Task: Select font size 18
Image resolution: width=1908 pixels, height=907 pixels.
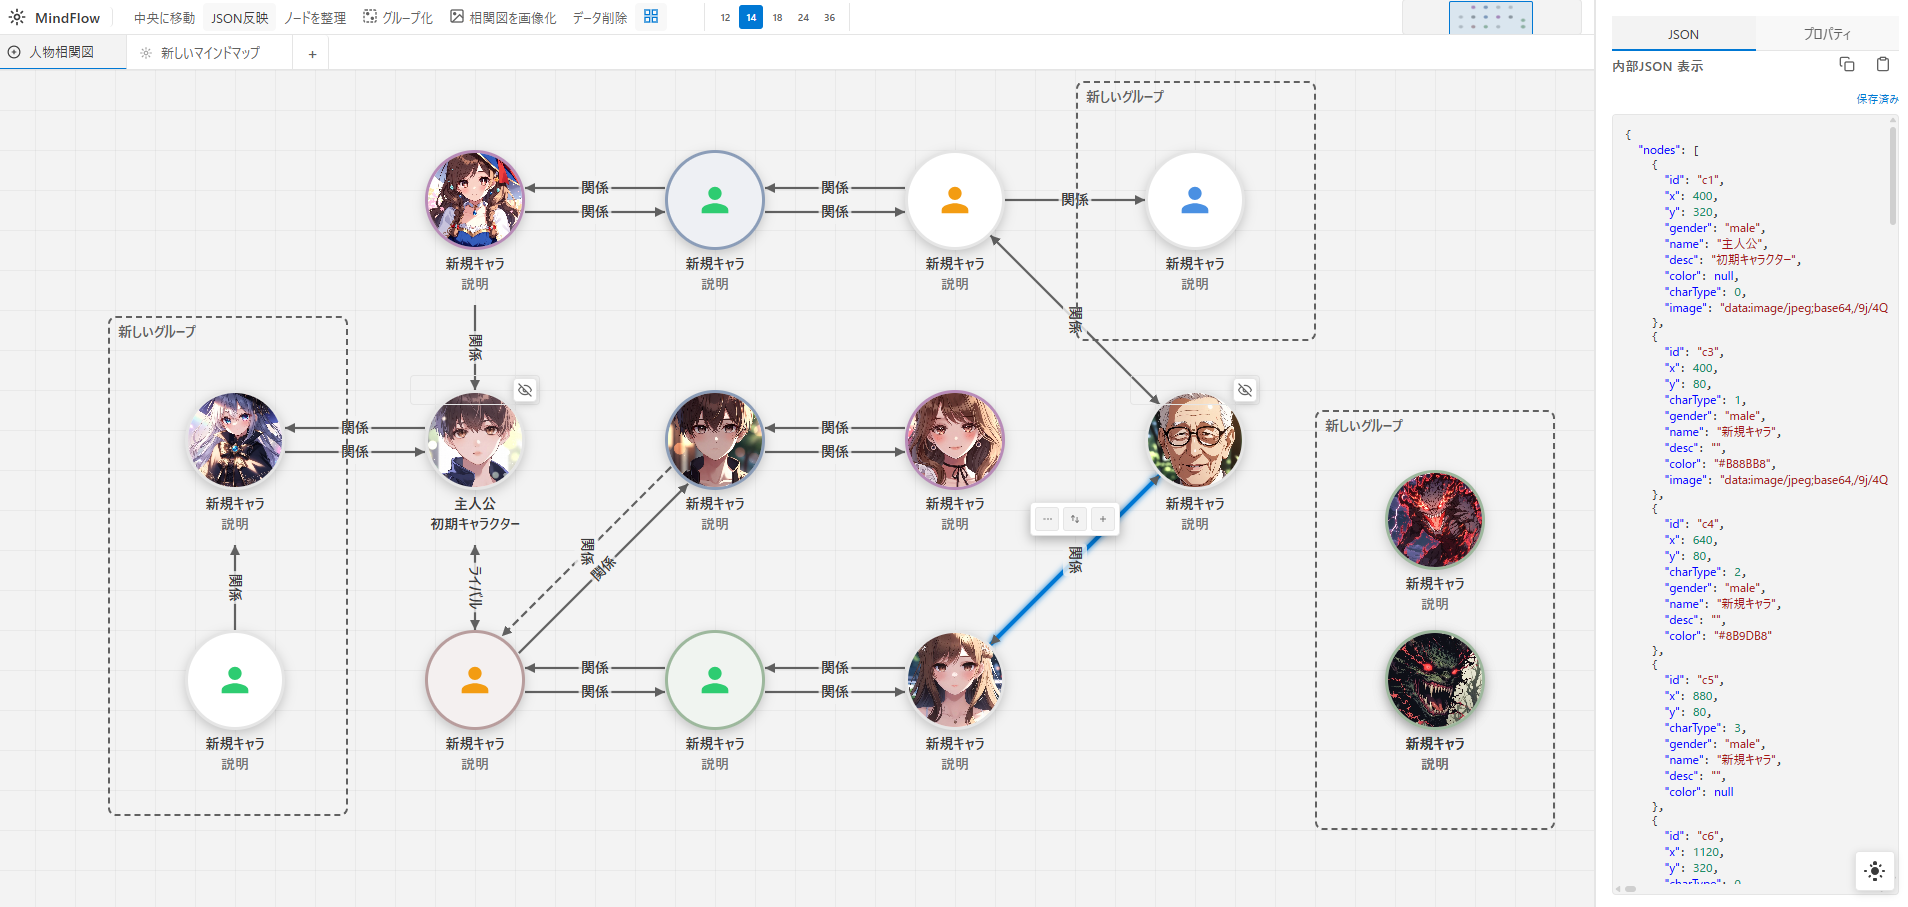Action: (777, 18)
